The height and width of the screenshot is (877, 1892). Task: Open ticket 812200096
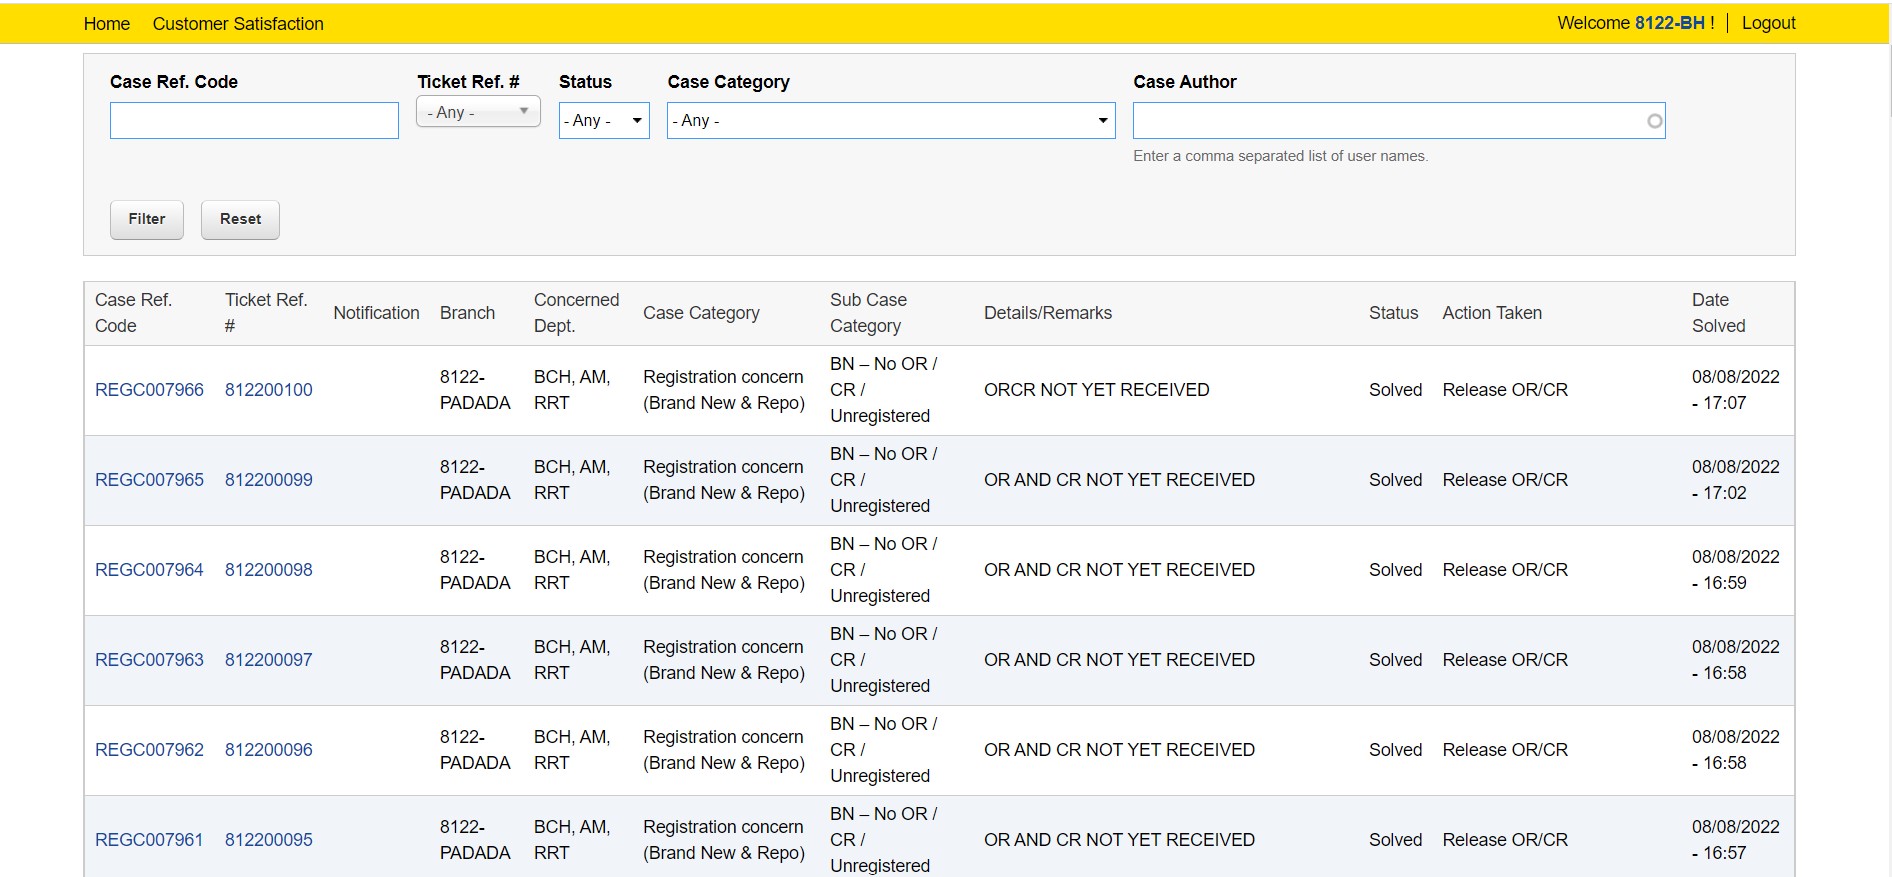pyautogui.click(x=268, y=750)
